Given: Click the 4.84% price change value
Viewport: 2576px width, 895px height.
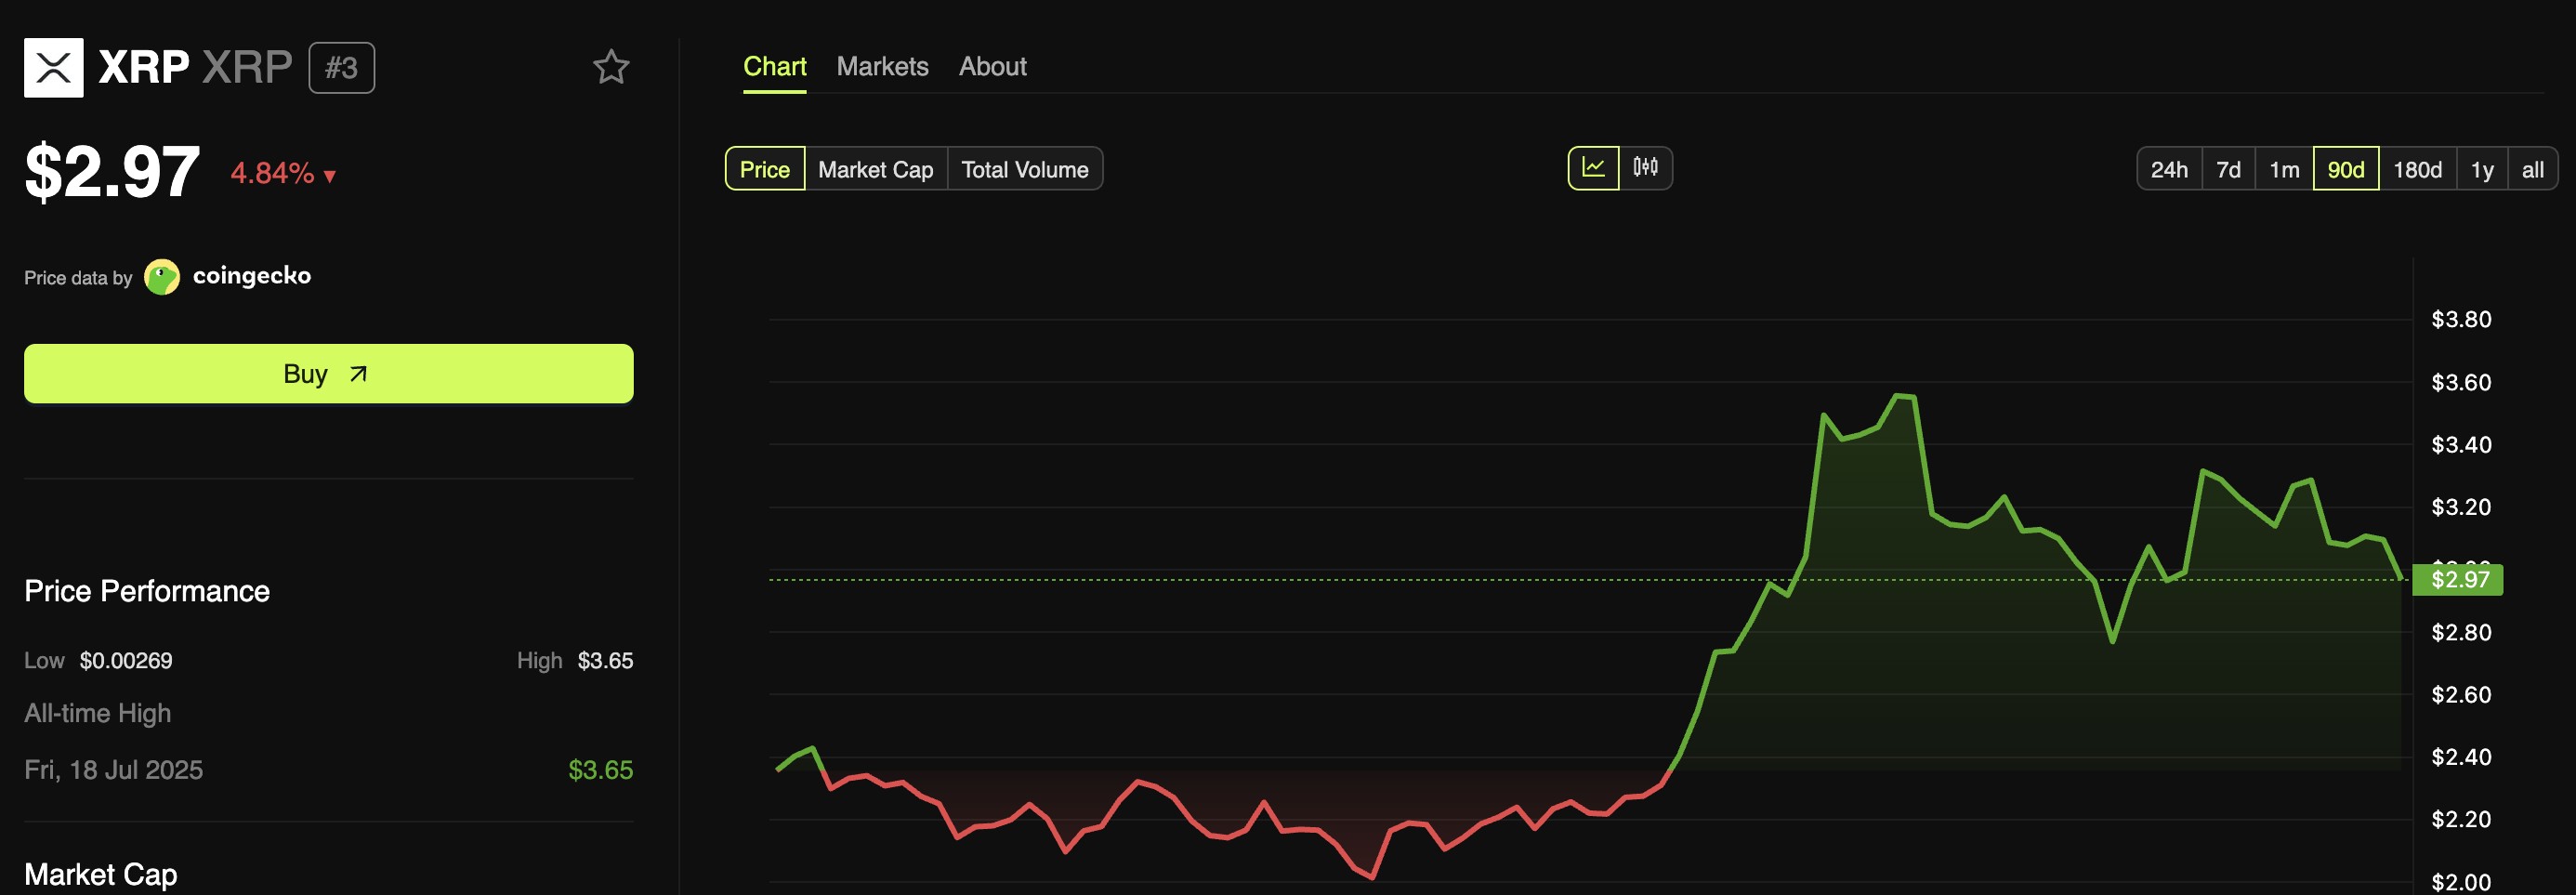Looking at the screenshot, I should click(272, 173).
